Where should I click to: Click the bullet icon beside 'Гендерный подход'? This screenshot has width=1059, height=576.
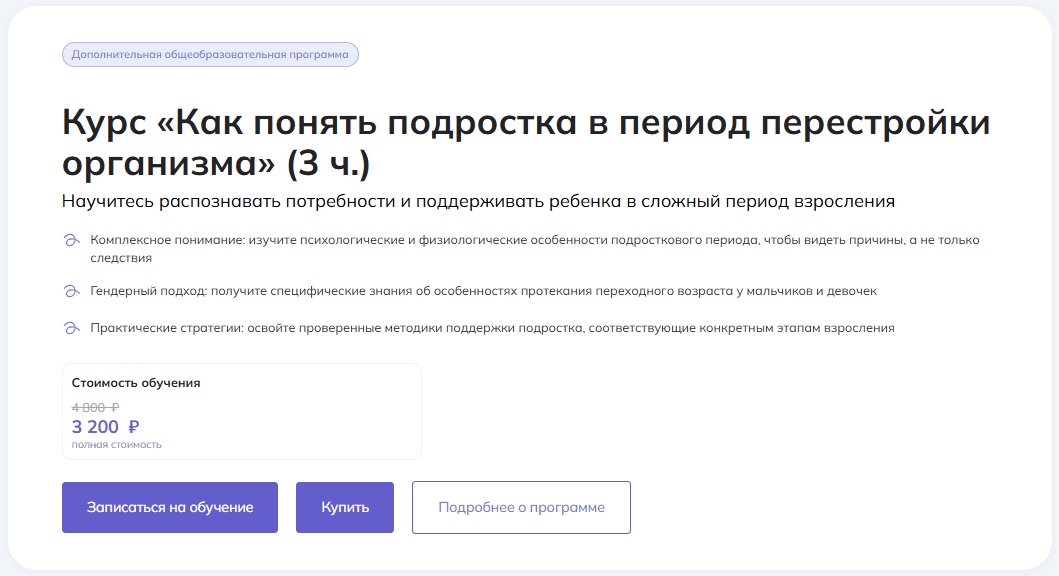71,291
